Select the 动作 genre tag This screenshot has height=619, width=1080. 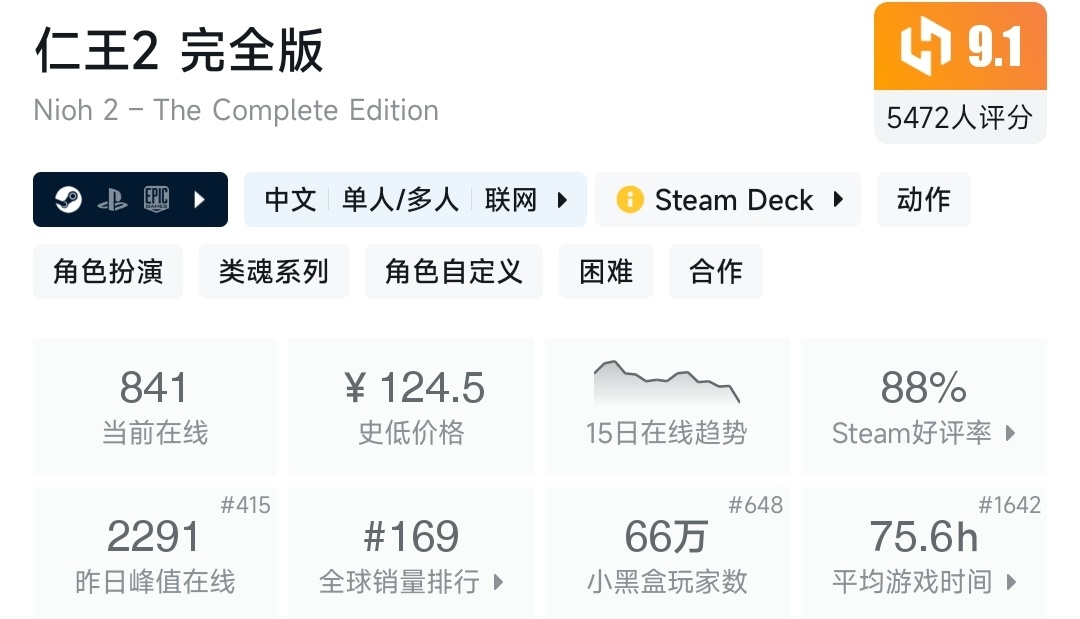[x=923, y=200]
